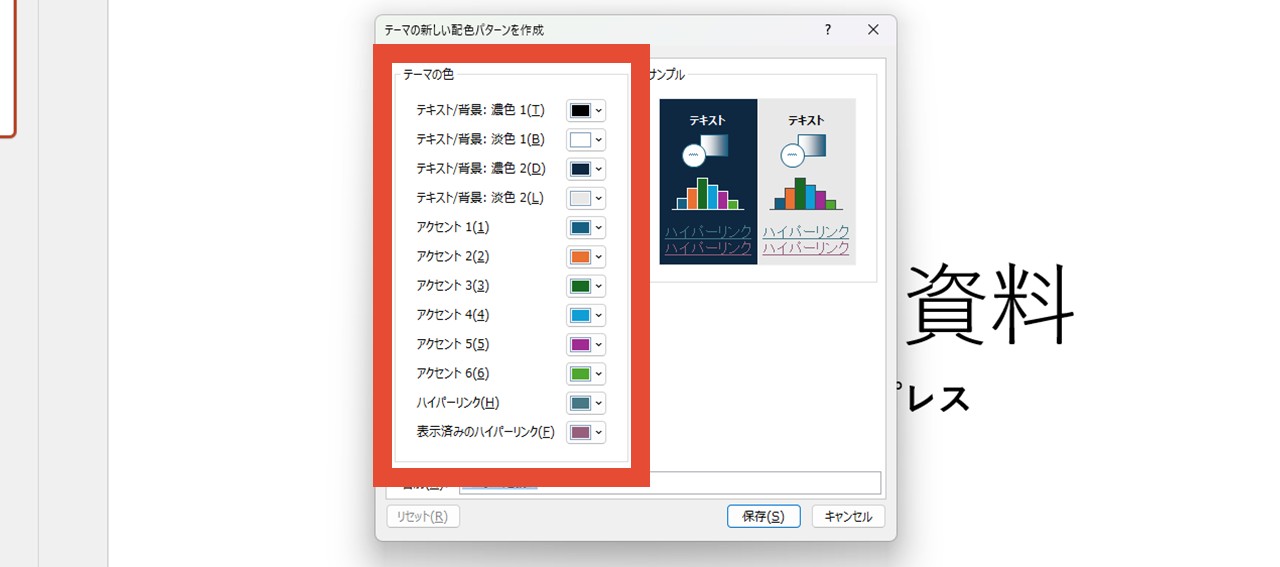The width and height of the screenshot is (1280, 567).
Task: Close the color pattern dialog
Action: pyautogui.click(x=873, y=30)
